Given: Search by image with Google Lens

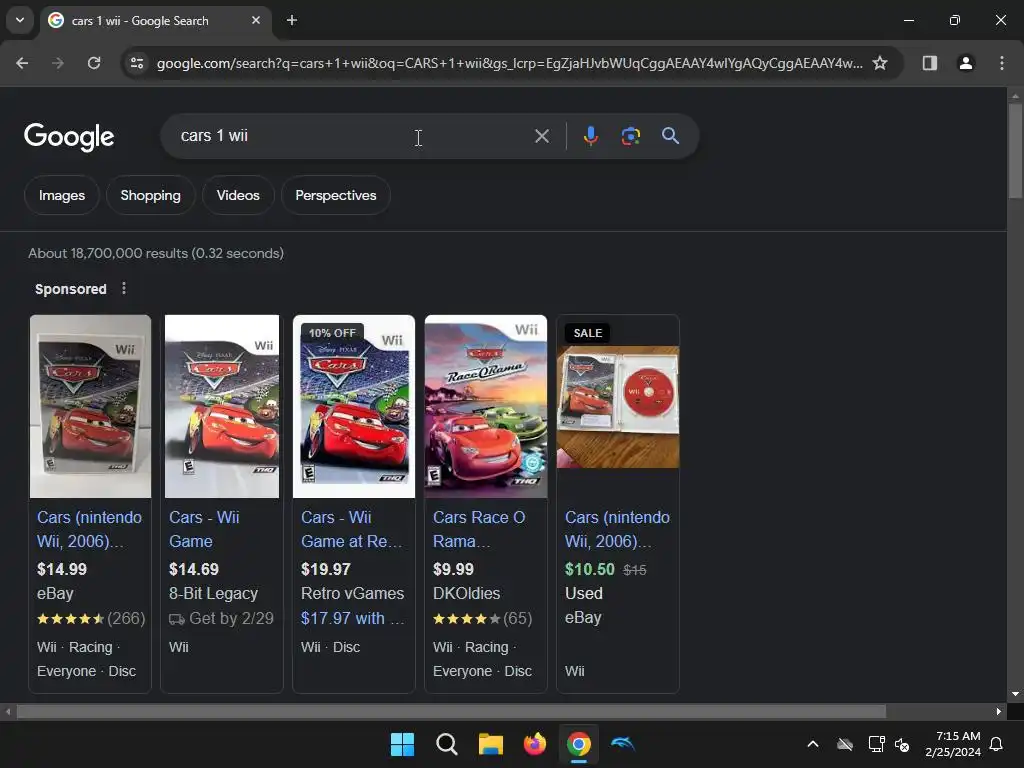Looking at the screenshot, I should pos(630,136).
